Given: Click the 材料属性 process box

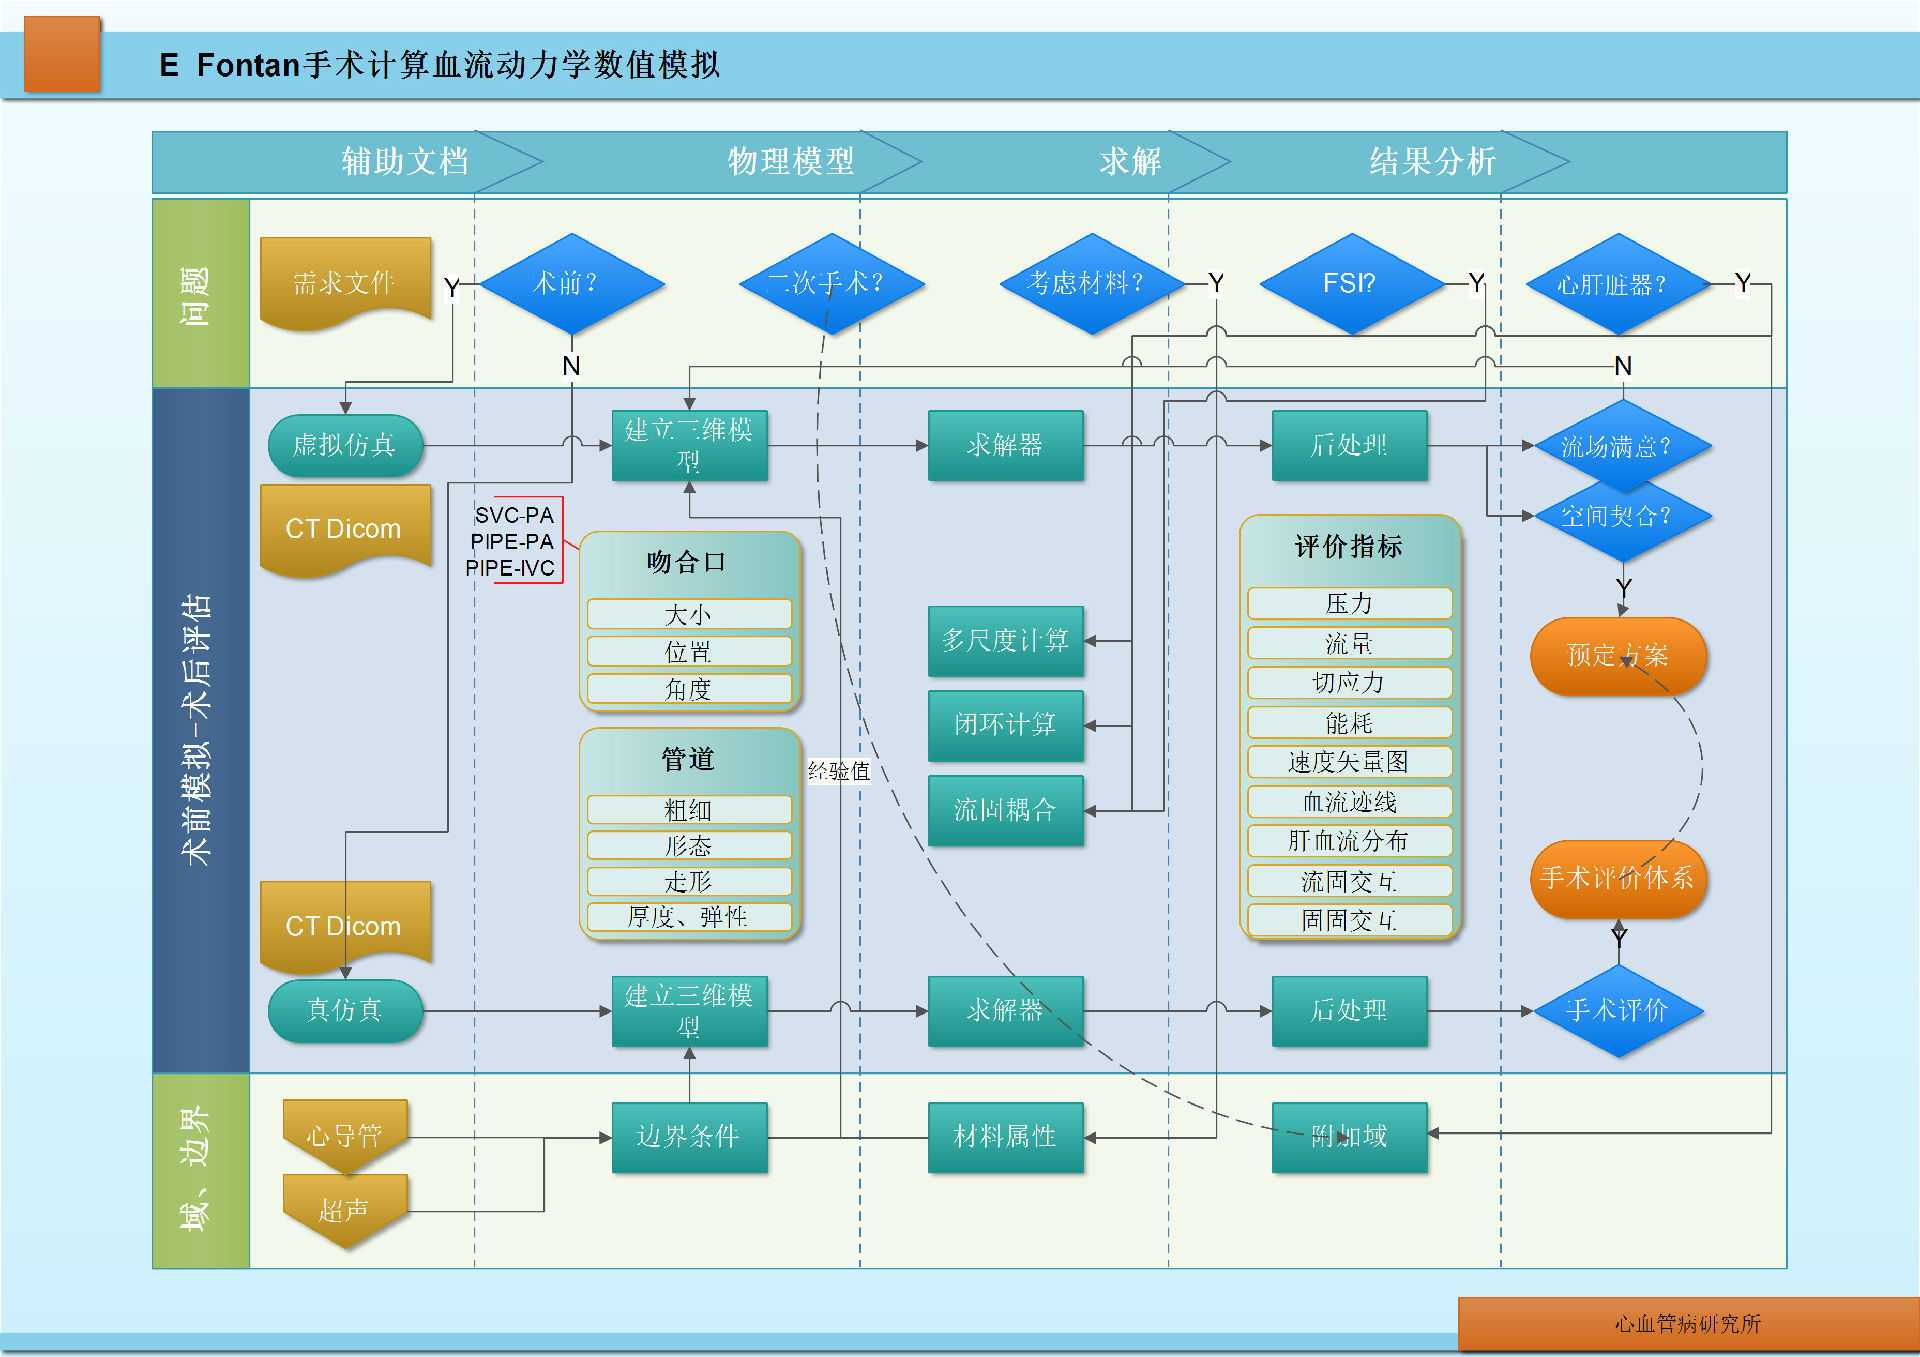Looking at the screenshot, I should coord(1005,1137).
